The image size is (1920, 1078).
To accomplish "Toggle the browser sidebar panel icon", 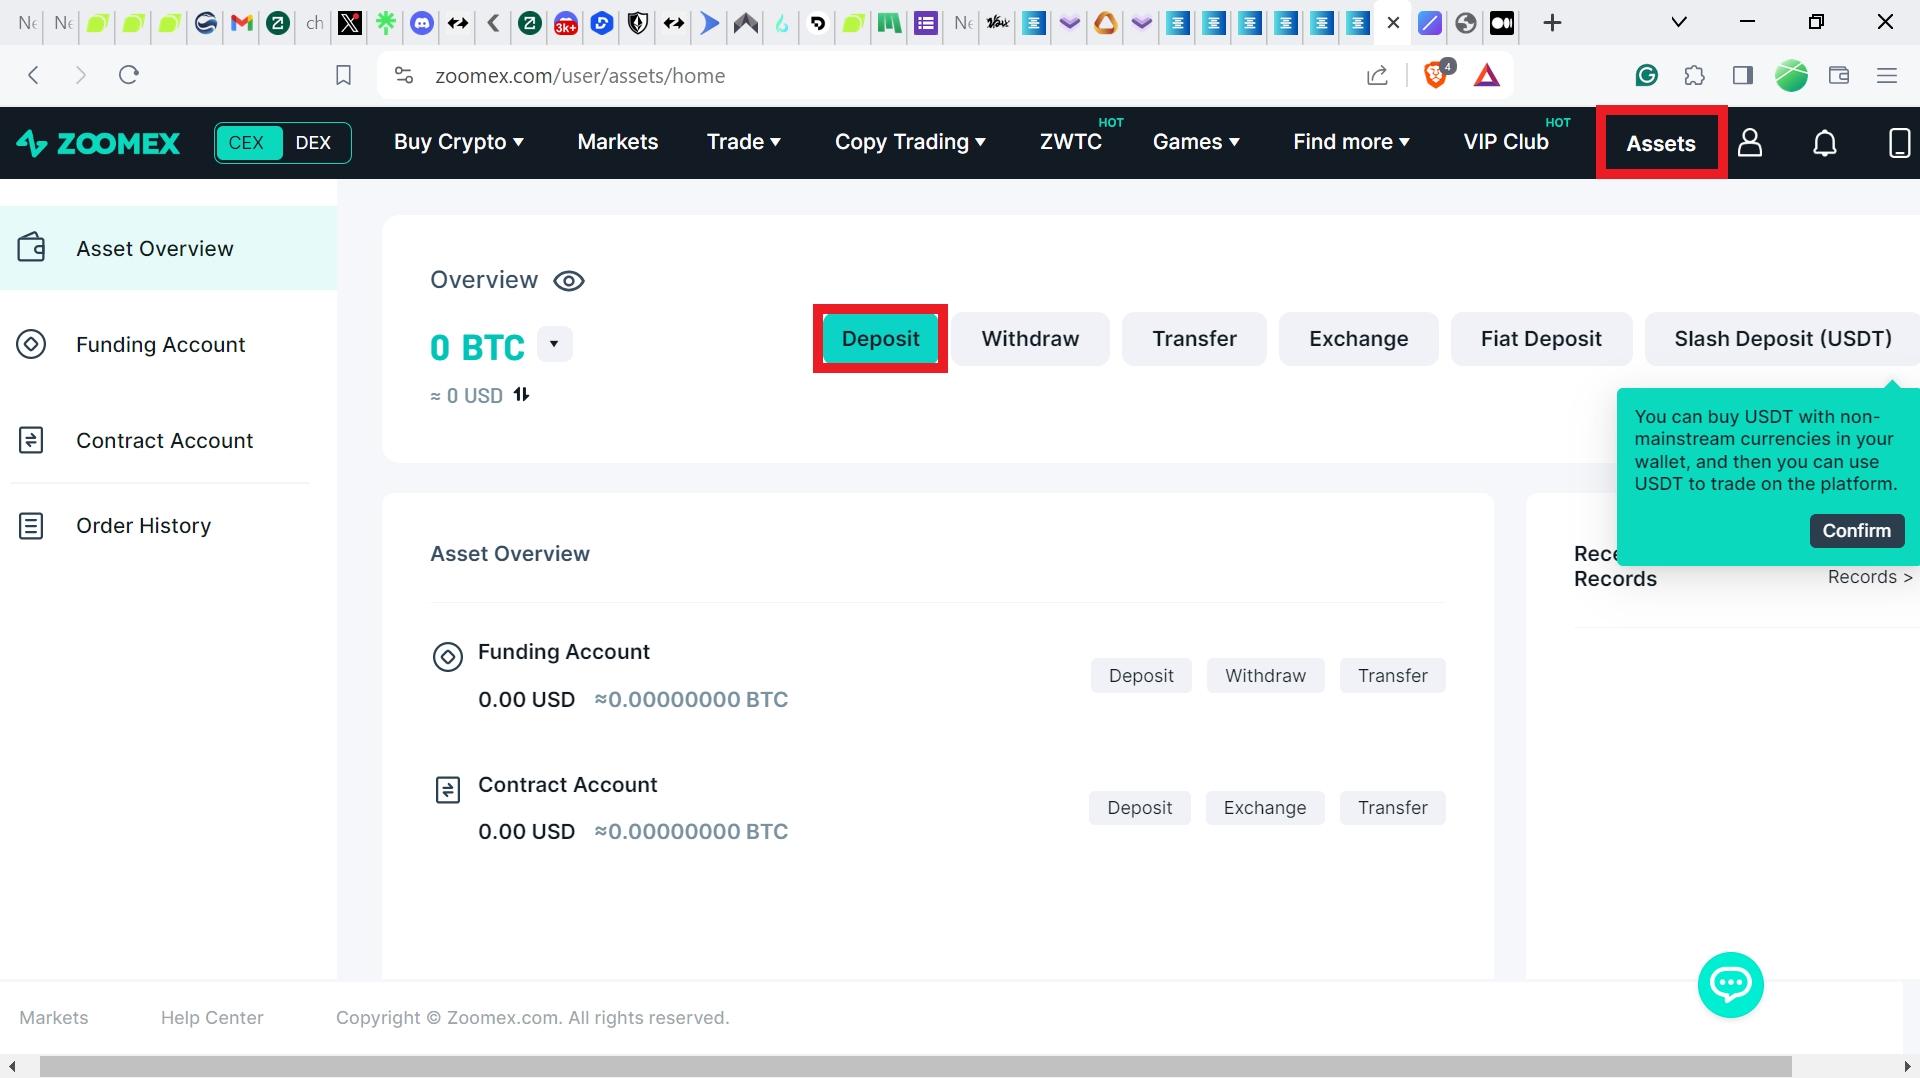I will coord(1743,75).
